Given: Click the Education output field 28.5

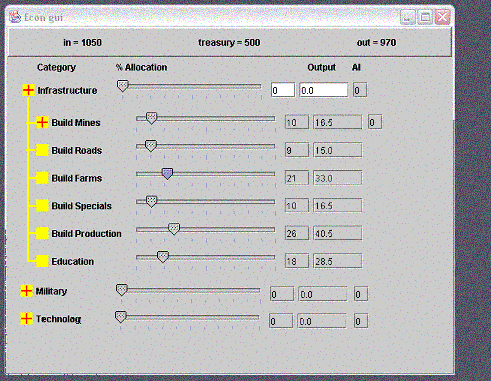Looking at the screenshot, I should pos(337,261).
